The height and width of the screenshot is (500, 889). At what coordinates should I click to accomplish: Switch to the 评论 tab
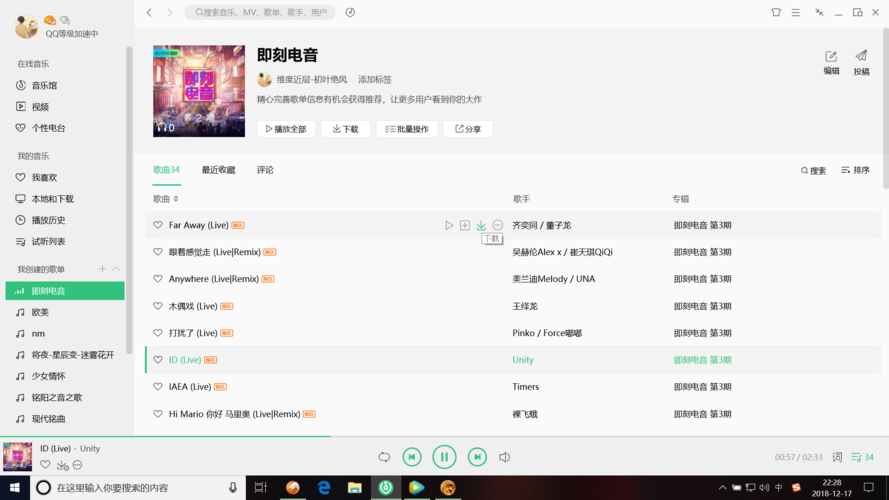click(x=265, y=170)
